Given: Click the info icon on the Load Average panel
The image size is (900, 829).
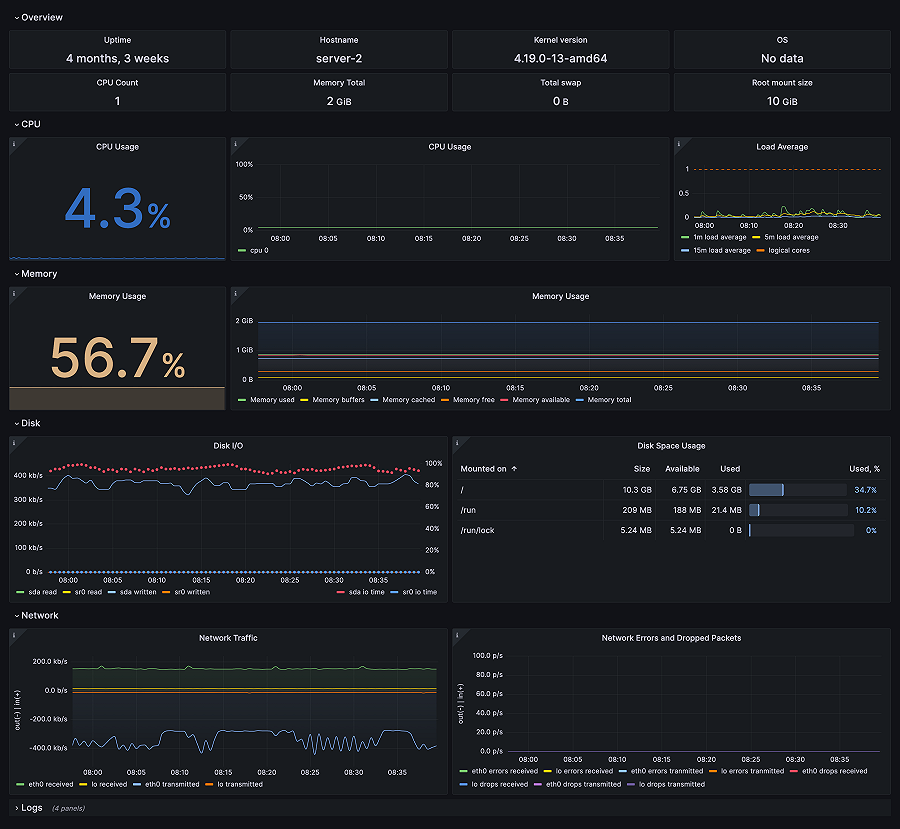Looking at the screenshot, I should [x=681, y=146].
